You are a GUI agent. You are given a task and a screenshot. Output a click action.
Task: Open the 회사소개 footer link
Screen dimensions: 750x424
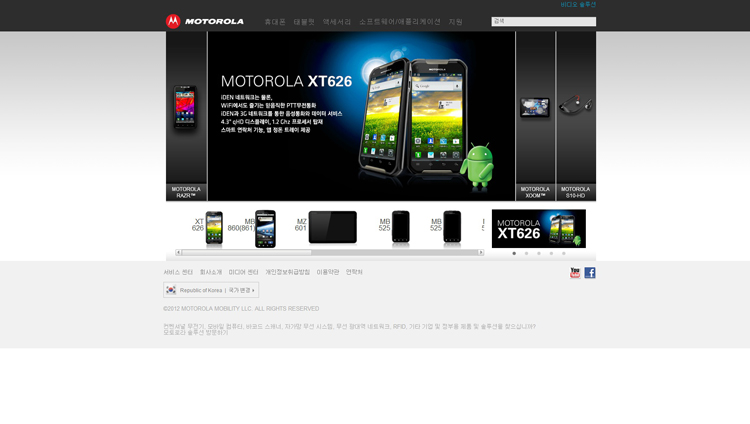[x=211, y=272]
